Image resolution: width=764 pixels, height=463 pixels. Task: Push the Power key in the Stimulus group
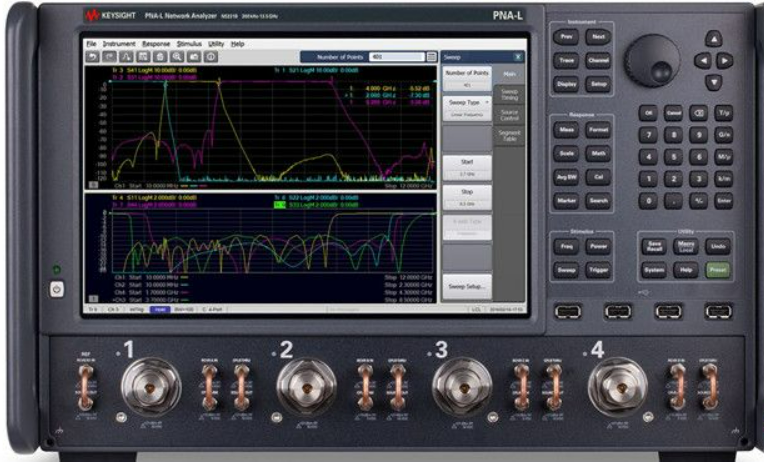[598, 246]
